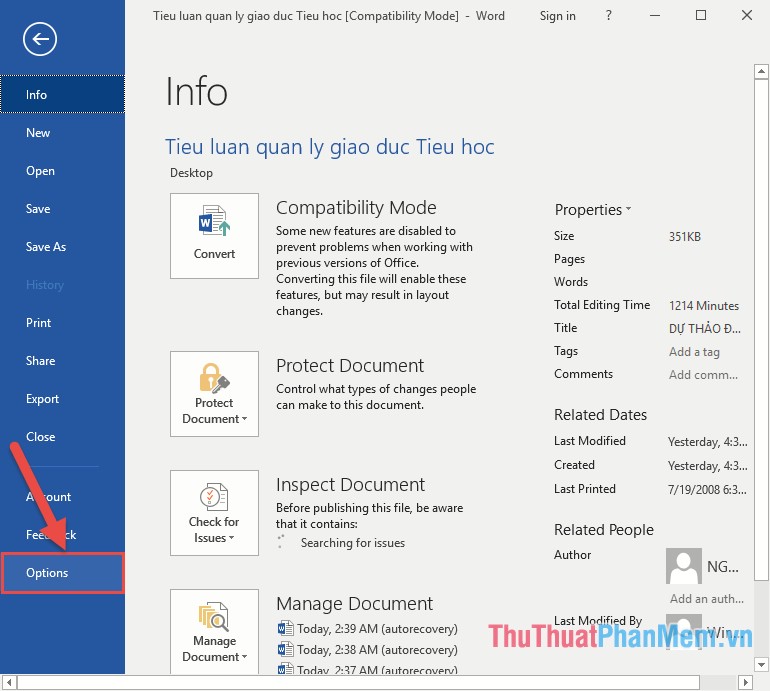This screenshot has width=770, height=691.
Task: Click Sign in at the top
Action: [557, 16]
